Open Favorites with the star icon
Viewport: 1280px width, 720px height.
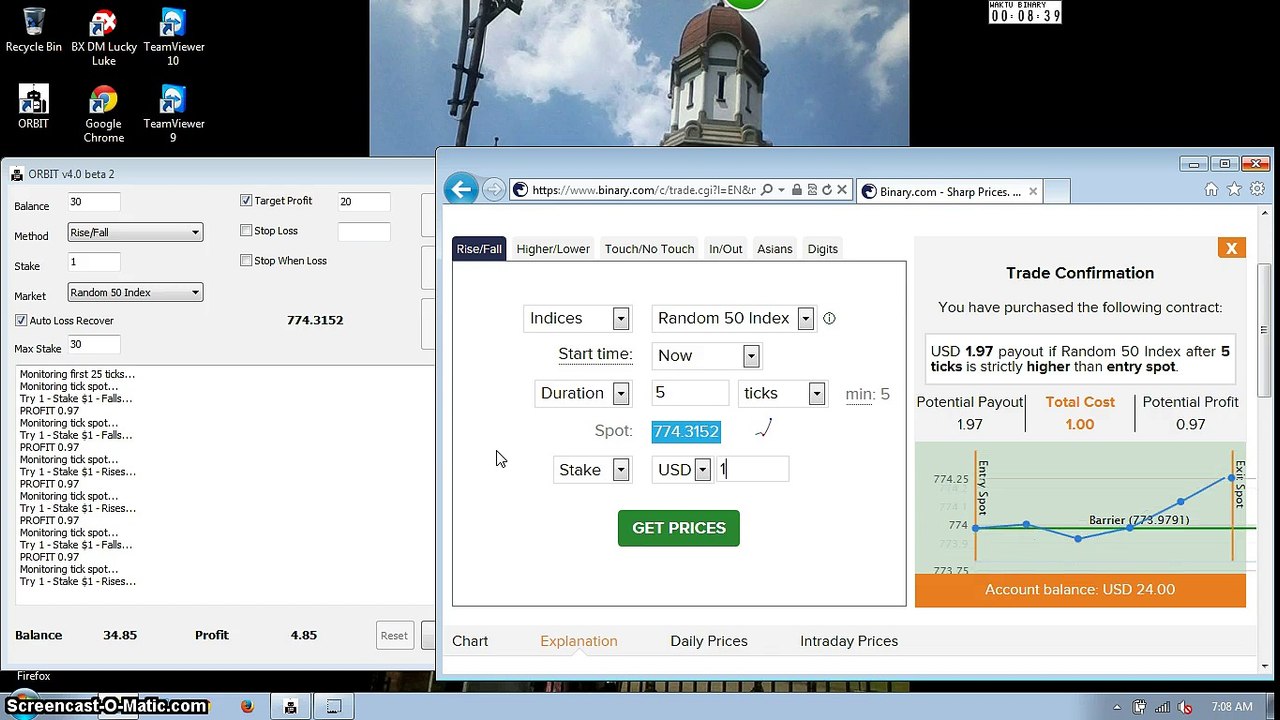1234,189
